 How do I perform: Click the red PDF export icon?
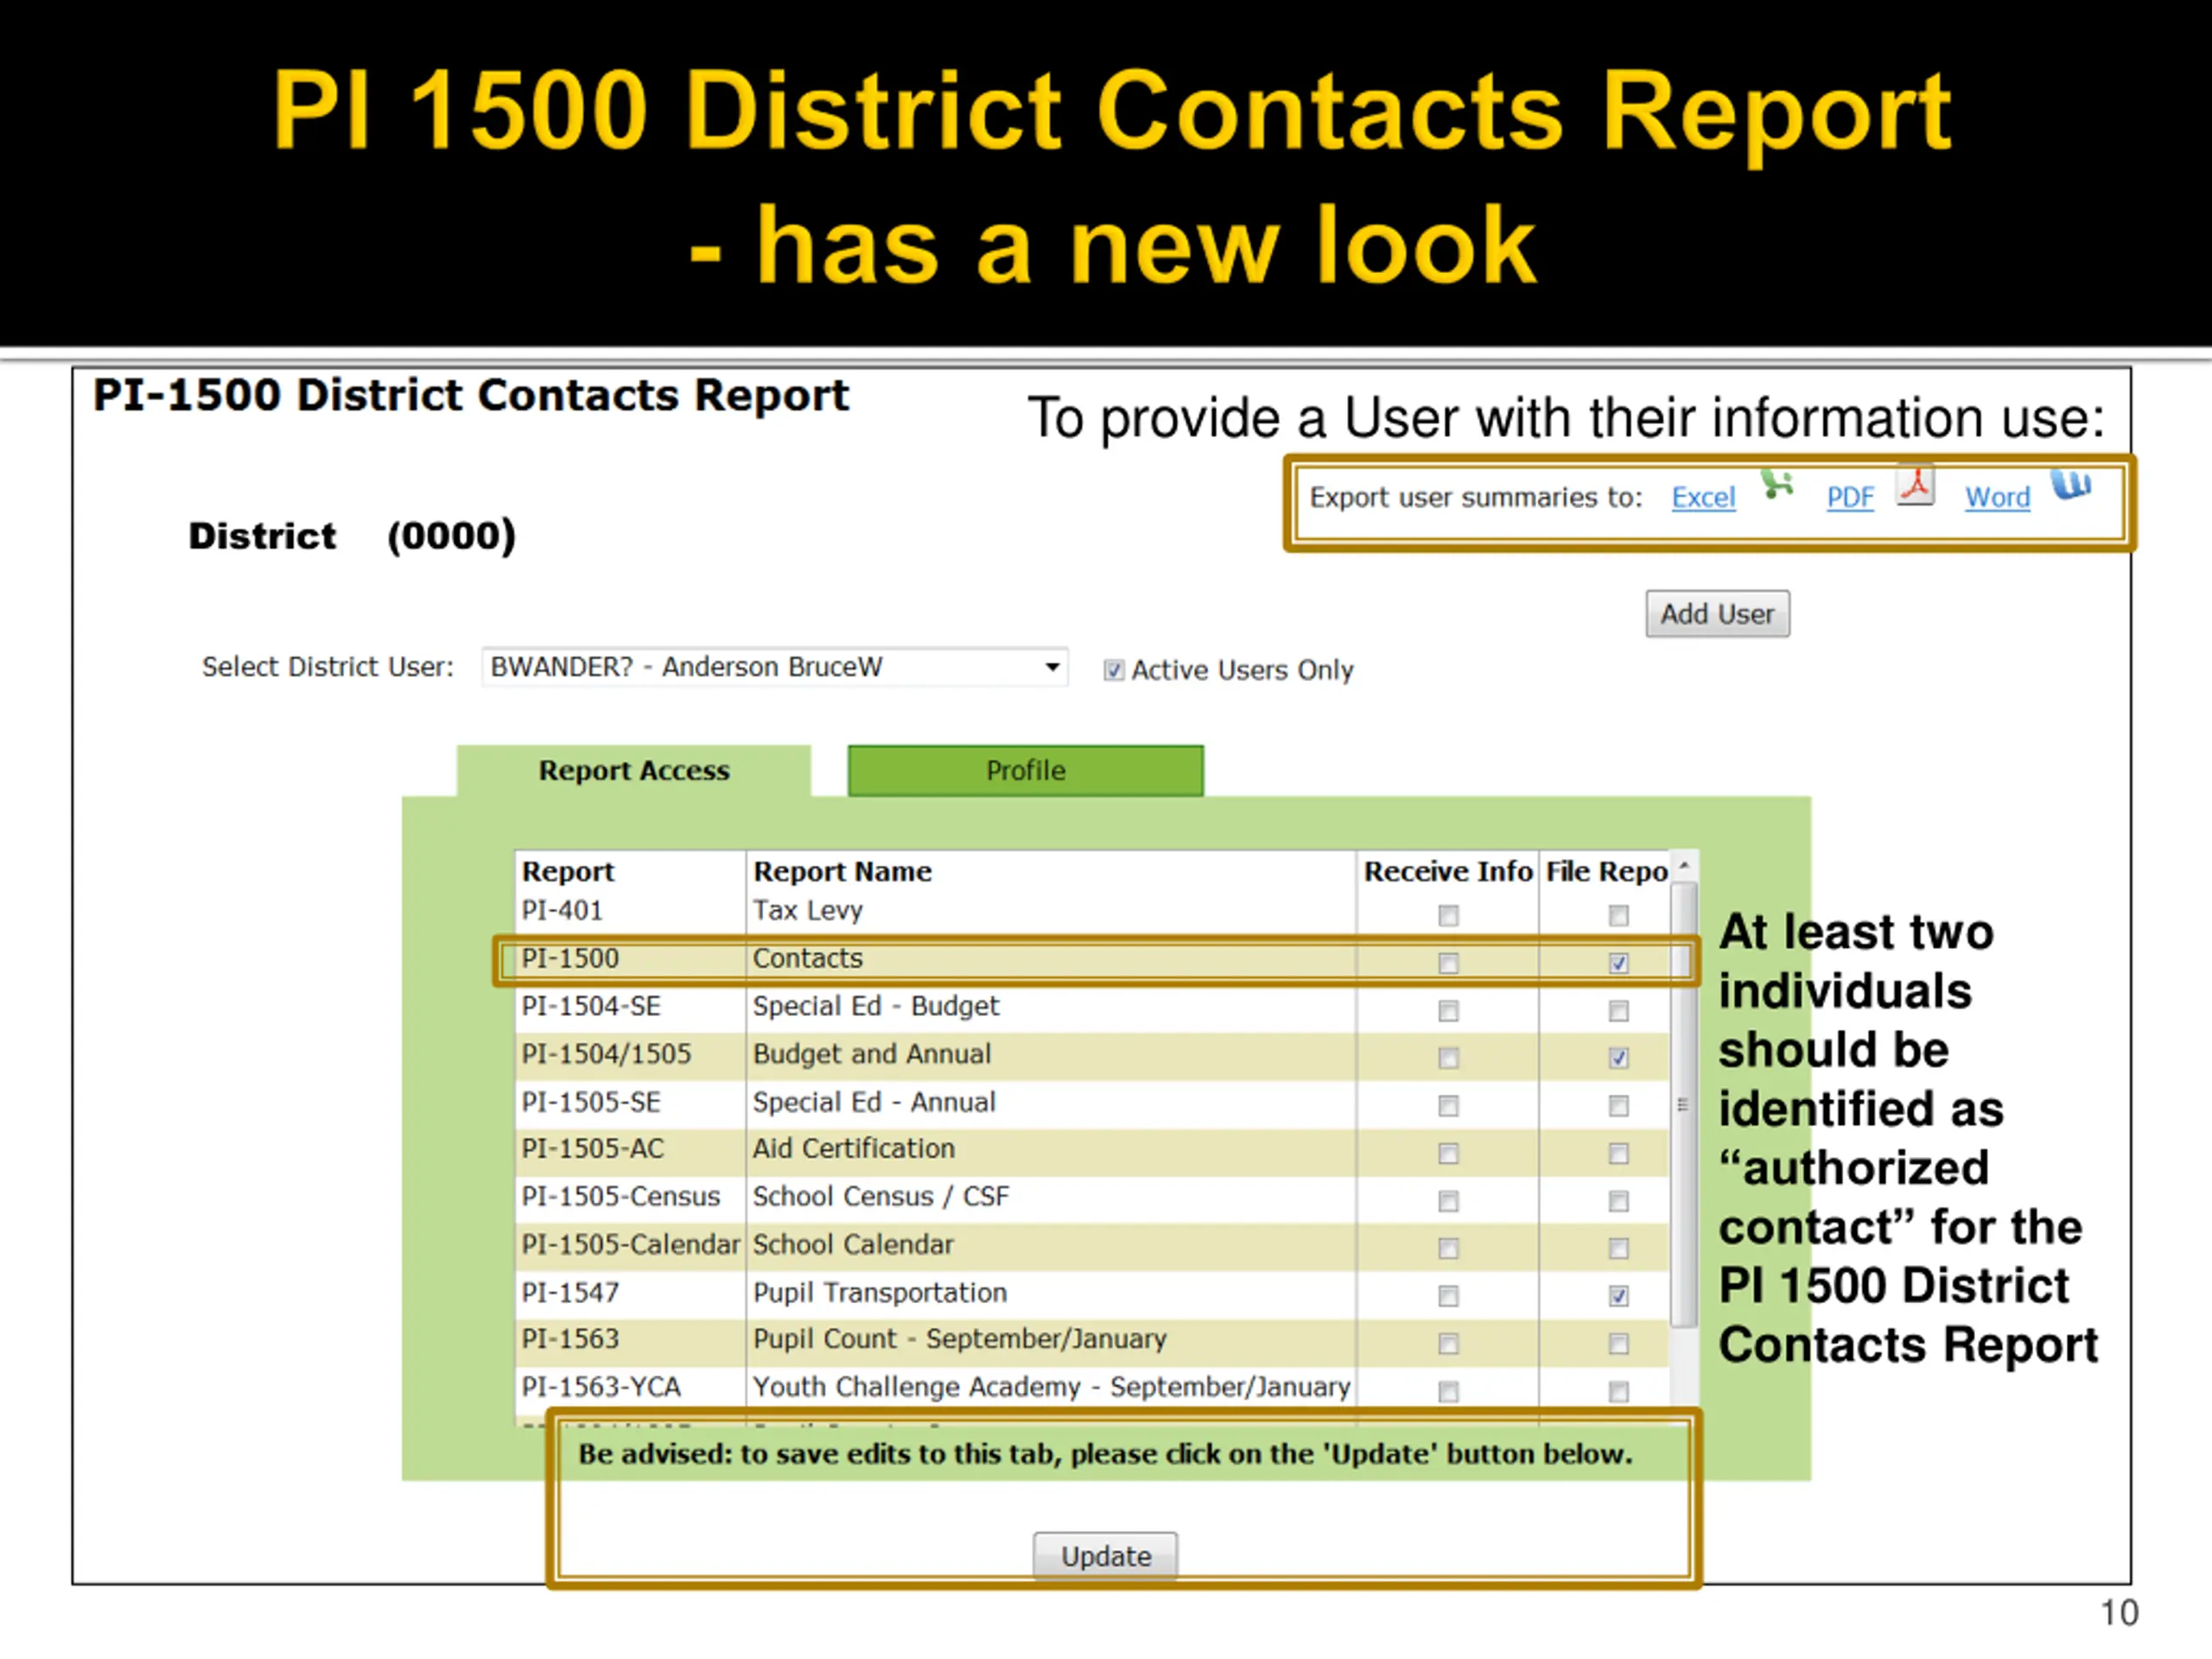pyautogui.click(x=1916, y=486)
